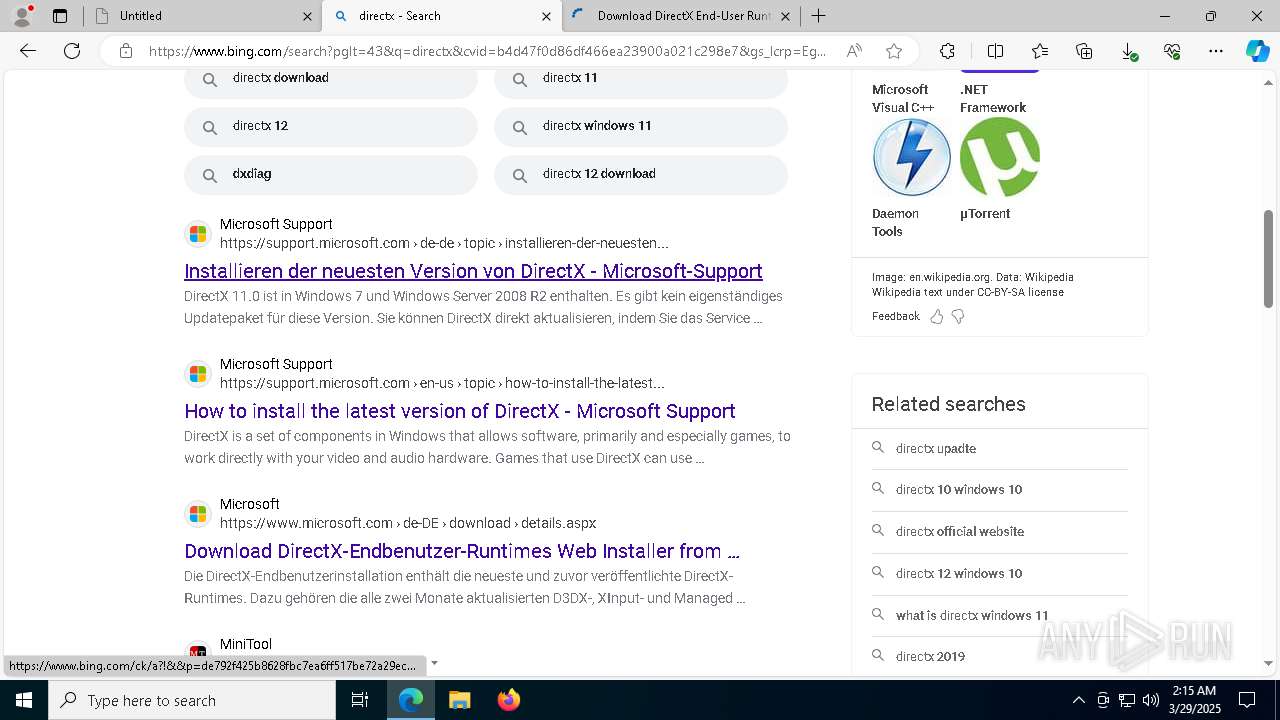Open 'Download DirectX-Endbenutzer-Runtimes Web Installer' result
Image resolution: width=1280 pixels, height=720 pixels.
(x=462, y=551)
